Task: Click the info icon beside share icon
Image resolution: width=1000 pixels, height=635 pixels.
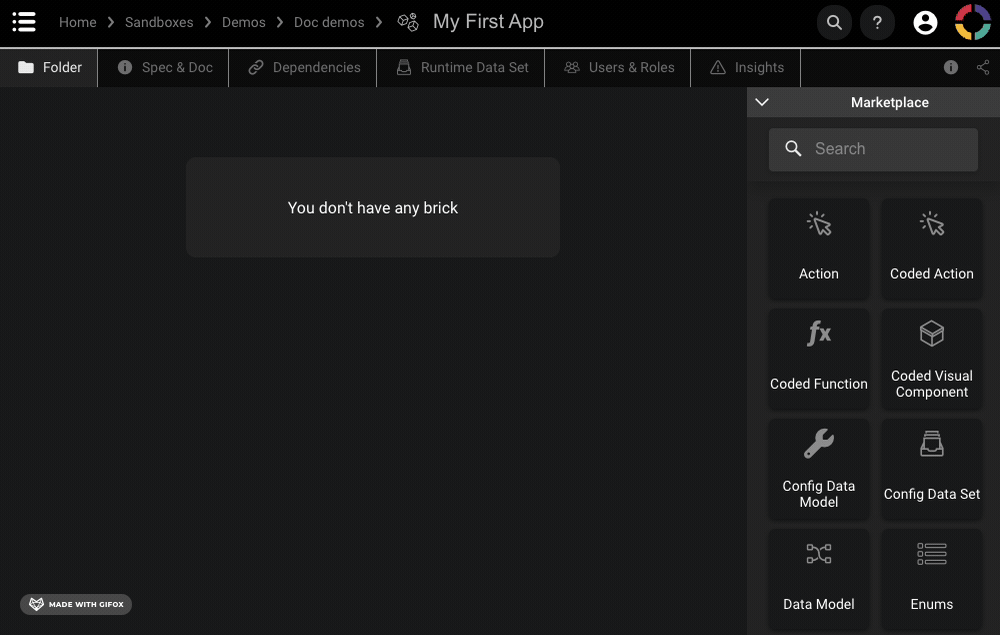Action: click(951, 67)
